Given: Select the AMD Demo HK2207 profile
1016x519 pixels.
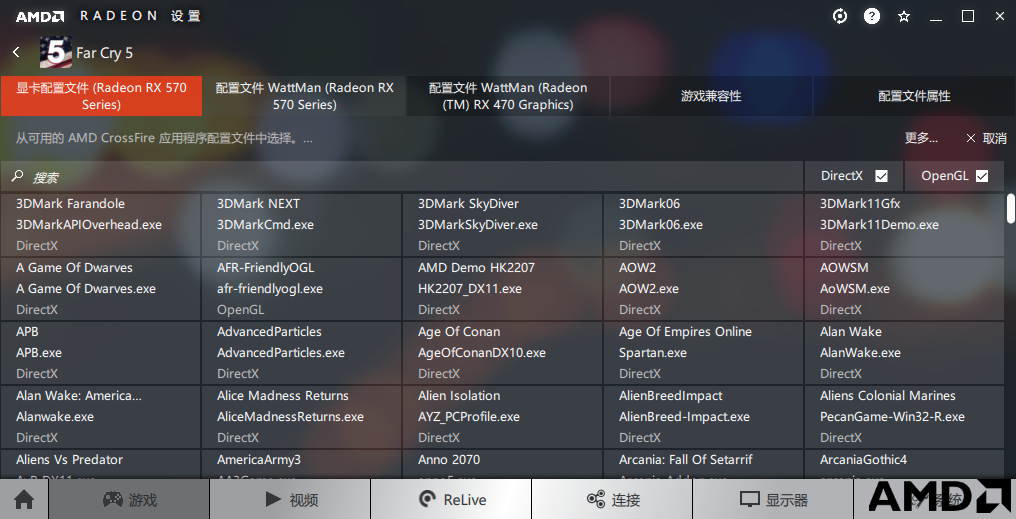Looking at the screenshot, I should click(502, 288).
